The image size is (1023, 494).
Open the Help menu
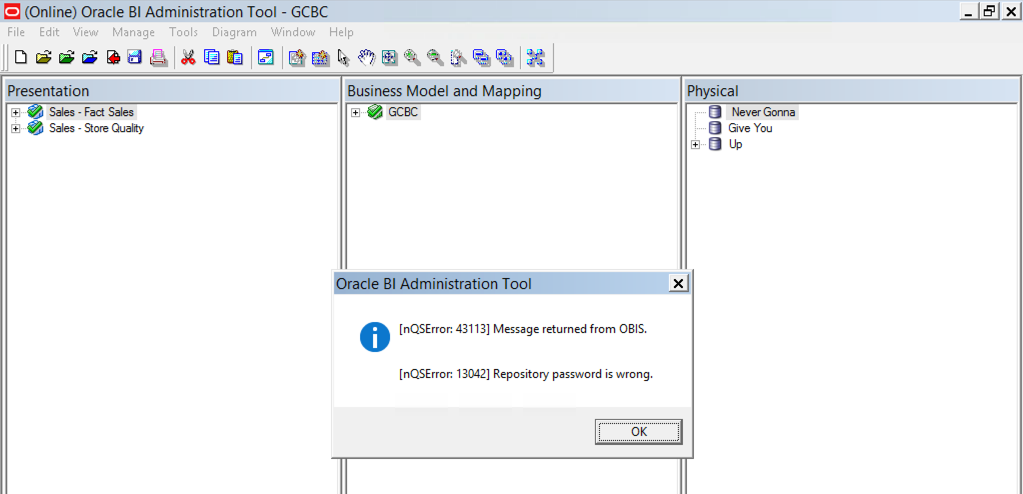(341, 32)
